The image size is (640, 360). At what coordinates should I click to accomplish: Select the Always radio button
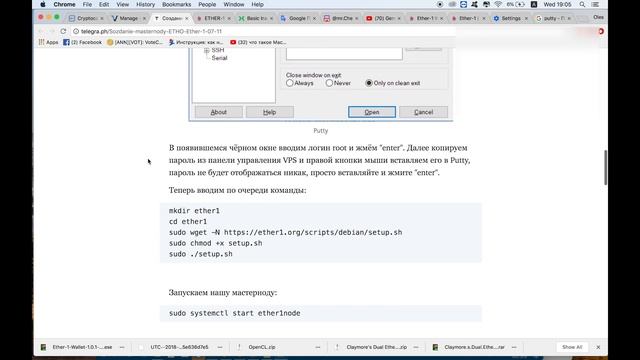pyautogui.click(x=290, y=83)
